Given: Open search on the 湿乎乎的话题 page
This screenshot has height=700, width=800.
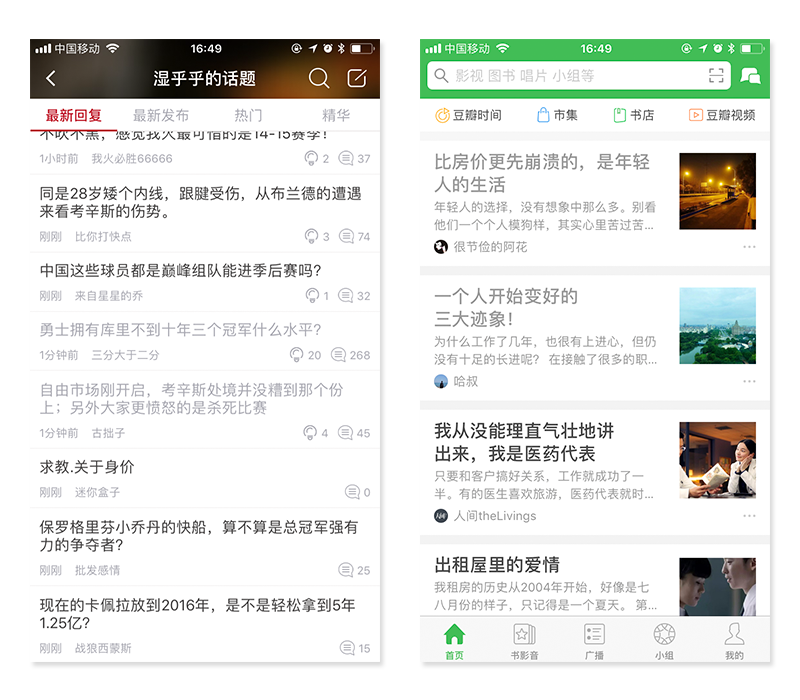Looking at the screenshot, I should [319, 78].
